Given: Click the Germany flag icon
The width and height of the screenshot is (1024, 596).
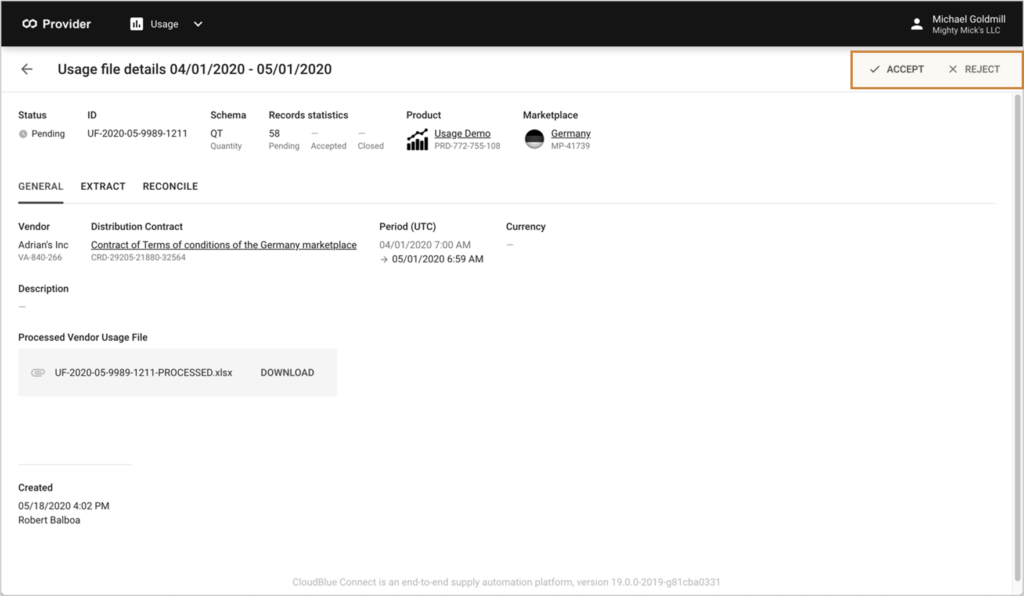Looking at the screenshot, I should 534,139.
